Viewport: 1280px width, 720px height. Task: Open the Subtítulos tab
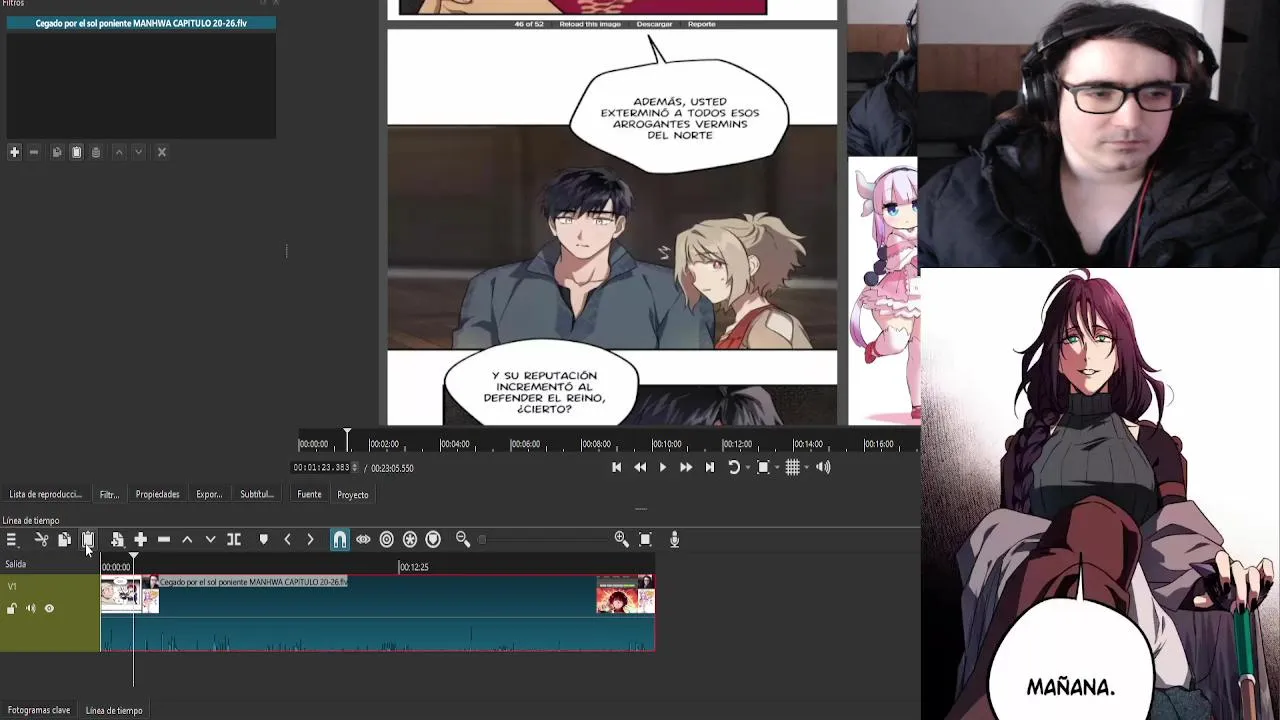(x=257, y=494)
